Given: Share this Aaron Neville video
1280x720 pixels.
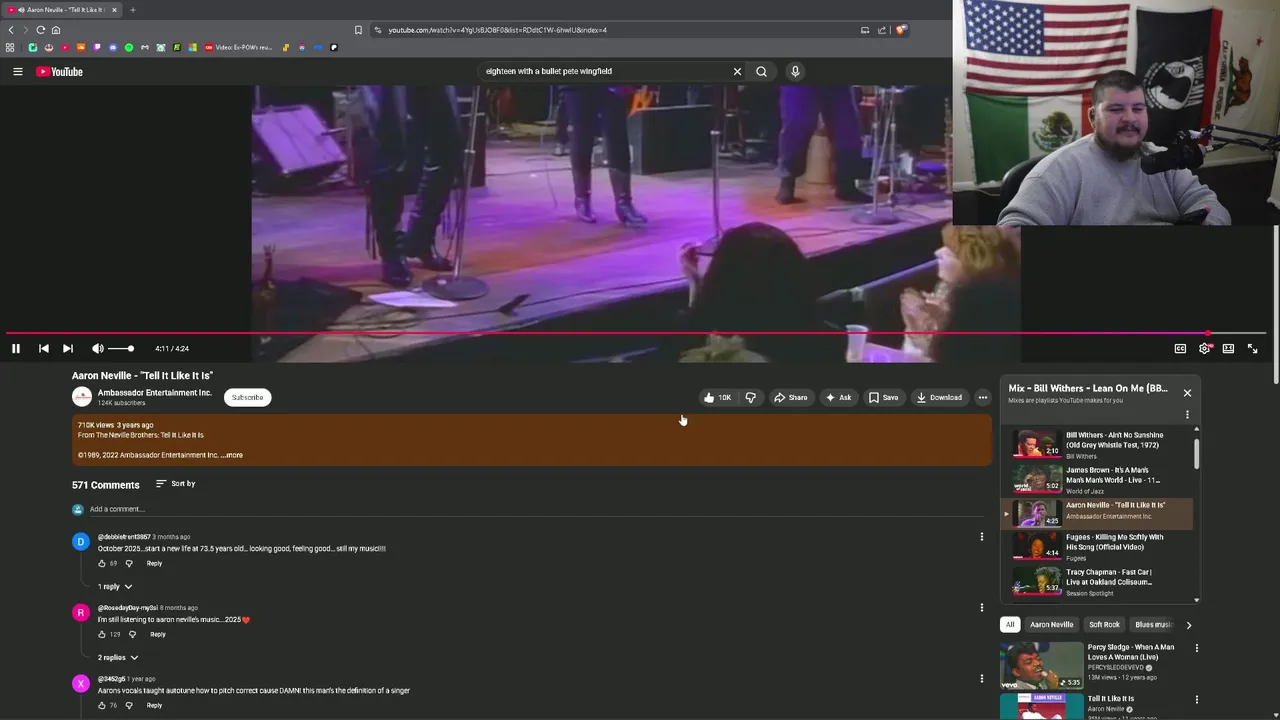Looking at the screenshot, I should tap(790, 397).
